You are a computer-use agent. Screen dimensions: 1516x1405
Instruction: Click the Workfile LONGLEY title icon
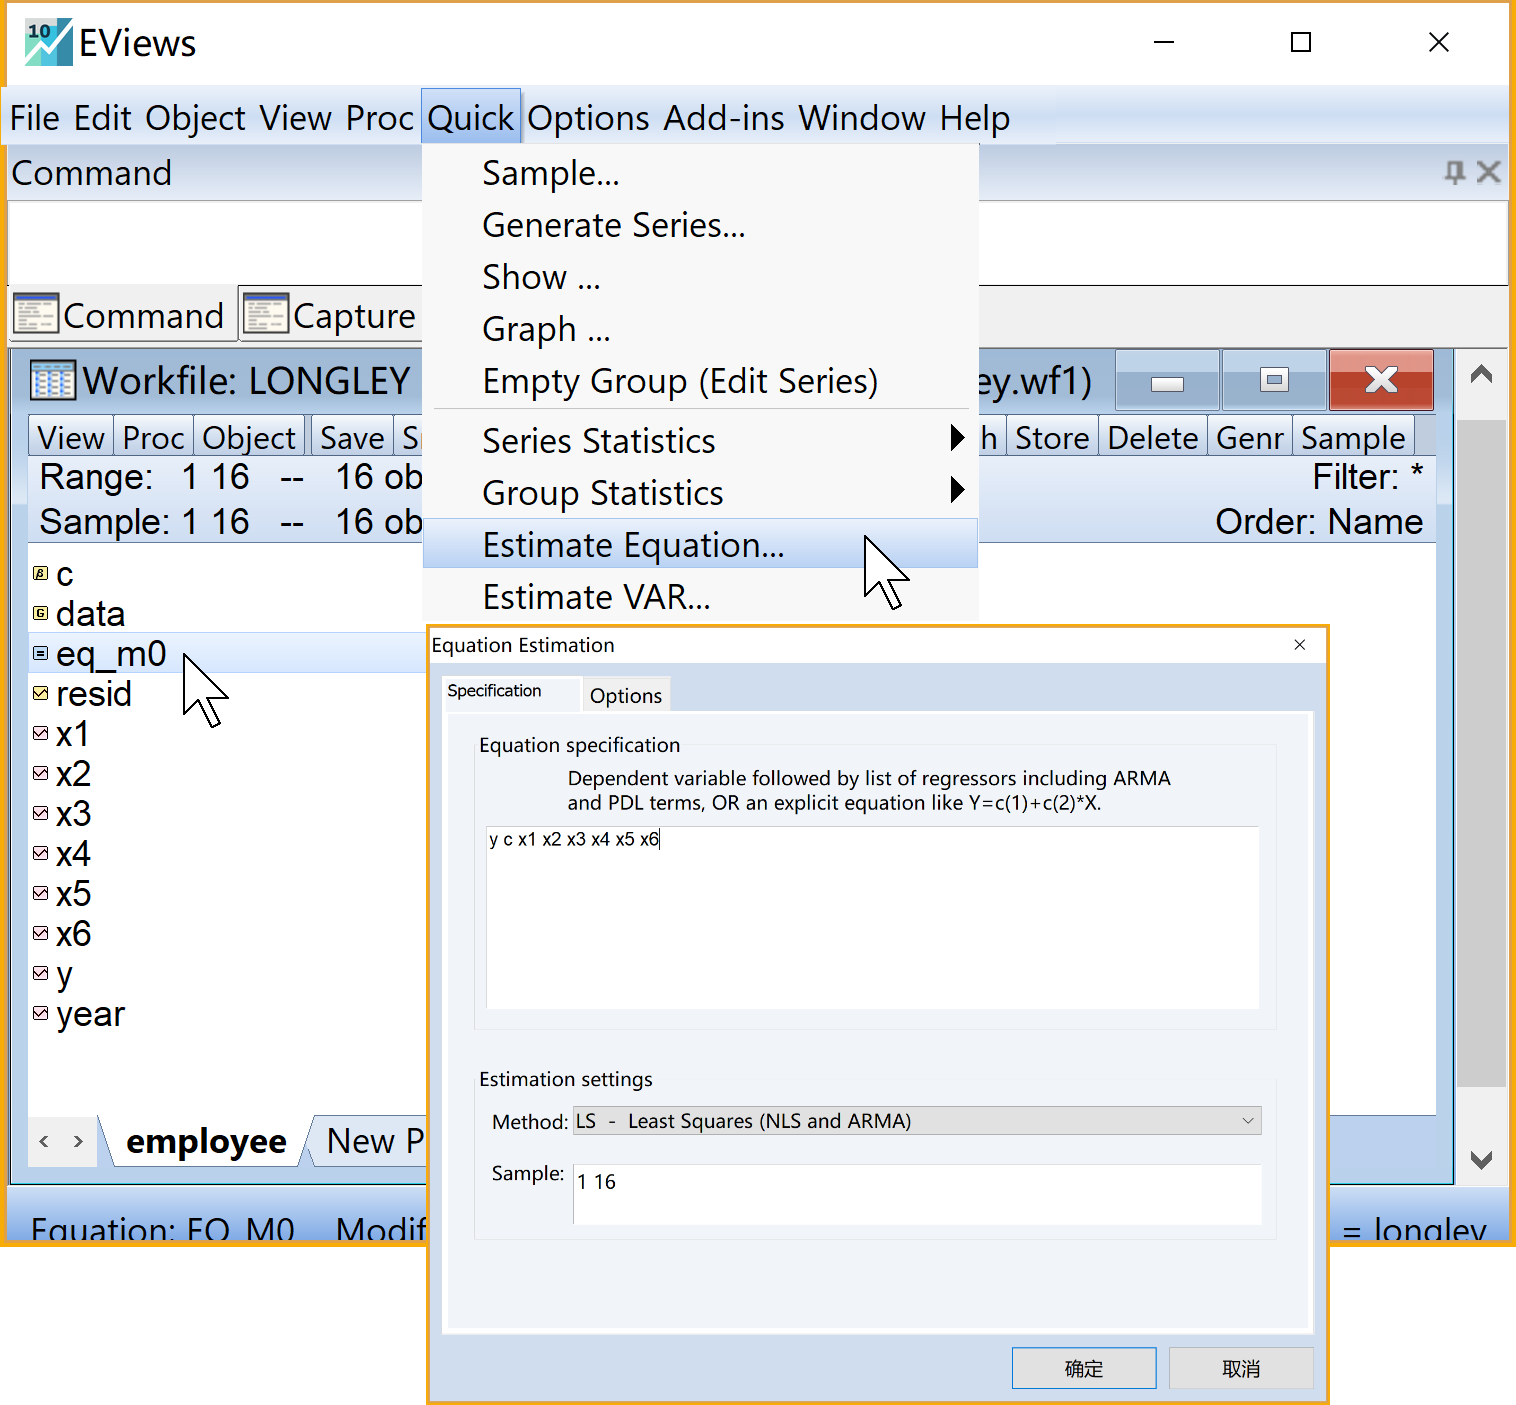click(x=52, y=380)
